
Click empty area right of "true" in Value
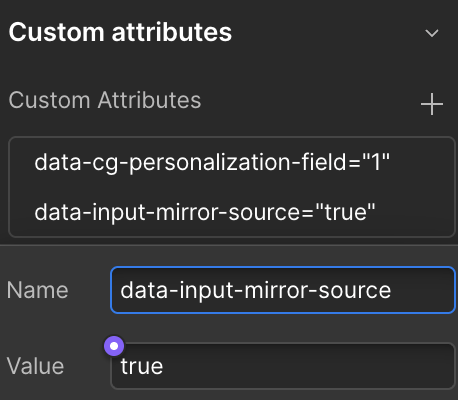tap(308, 366)
